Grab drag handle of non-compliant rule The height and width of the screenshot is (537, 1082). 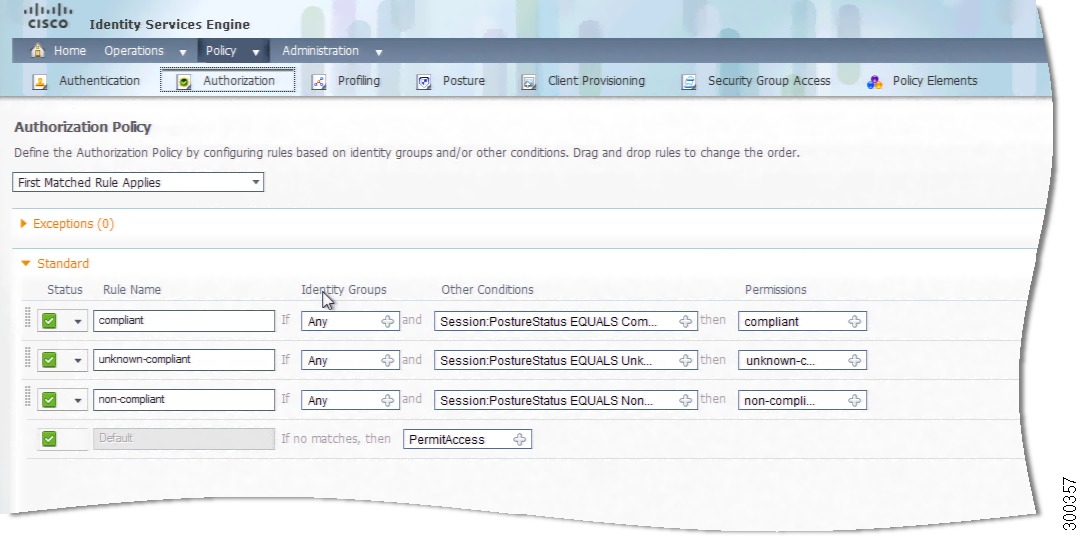pyautogui.click(x=28, y=396)
